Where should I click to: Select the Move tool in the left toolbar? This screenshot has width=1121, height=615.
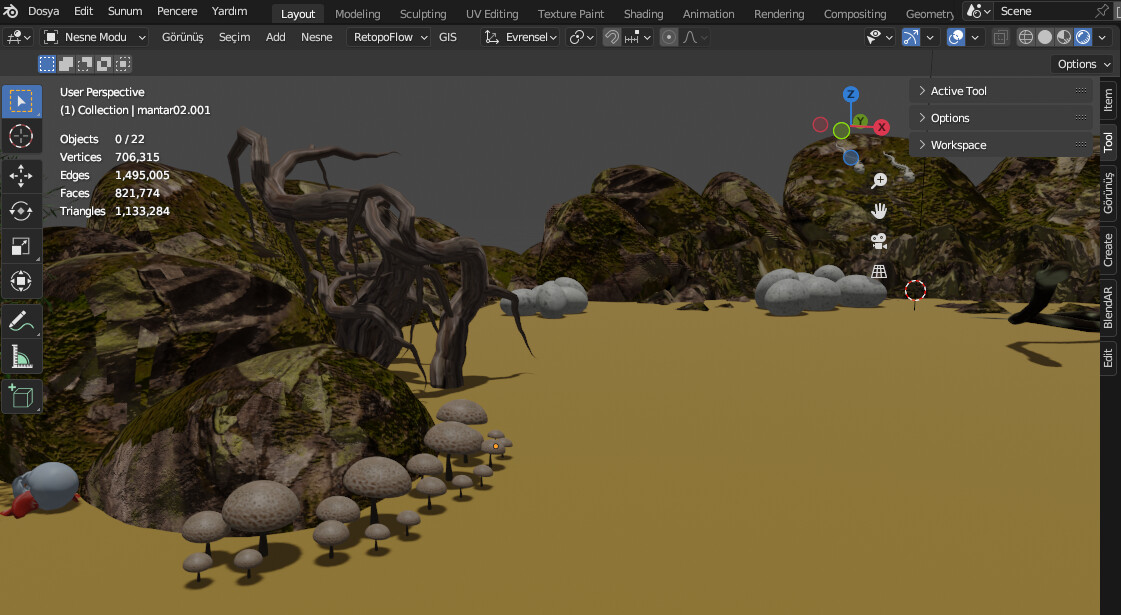[21, 176]
